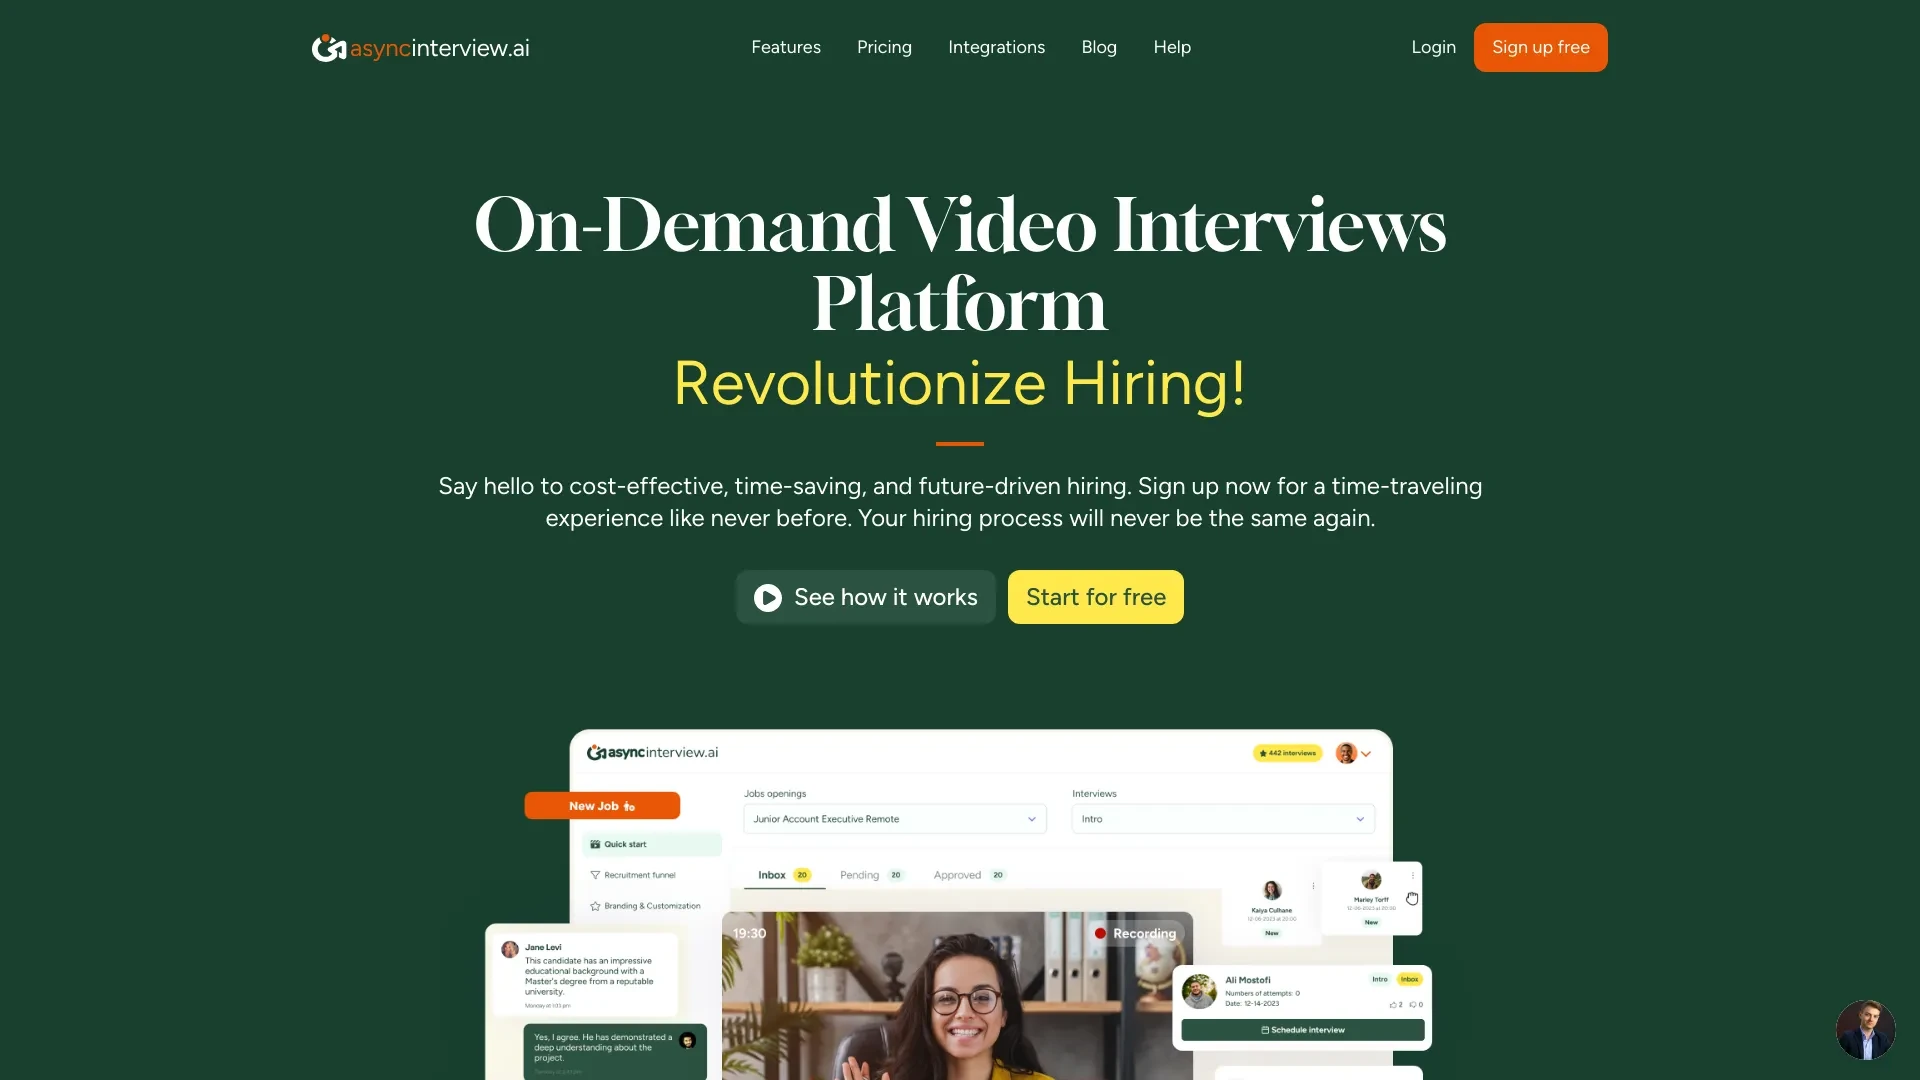Click the recording indicator icon
This screenshot has width=1920, height=1080.
tap(1100, 932)
